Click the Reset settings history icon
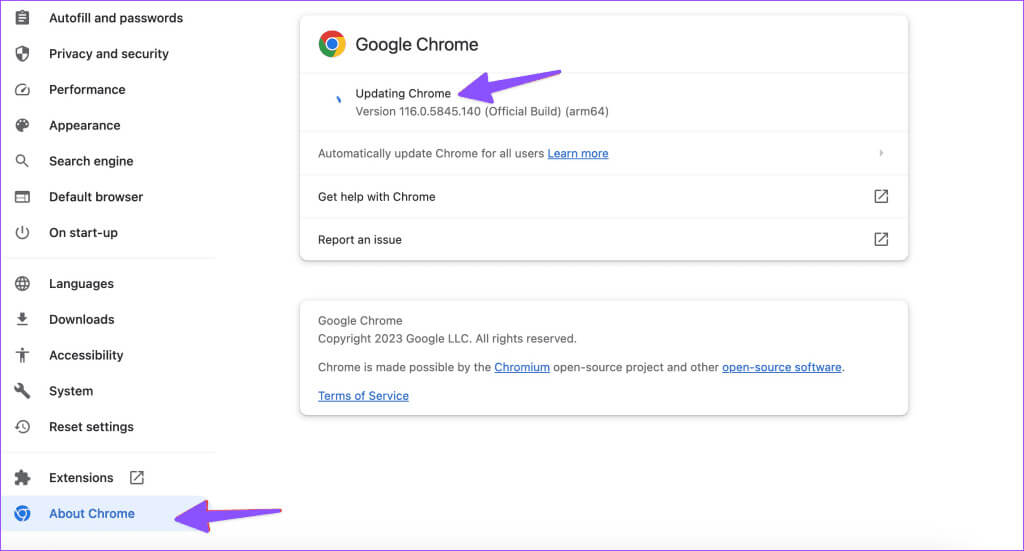The height and width of the screenshot is (551, 1024). (x=22, y=426)
